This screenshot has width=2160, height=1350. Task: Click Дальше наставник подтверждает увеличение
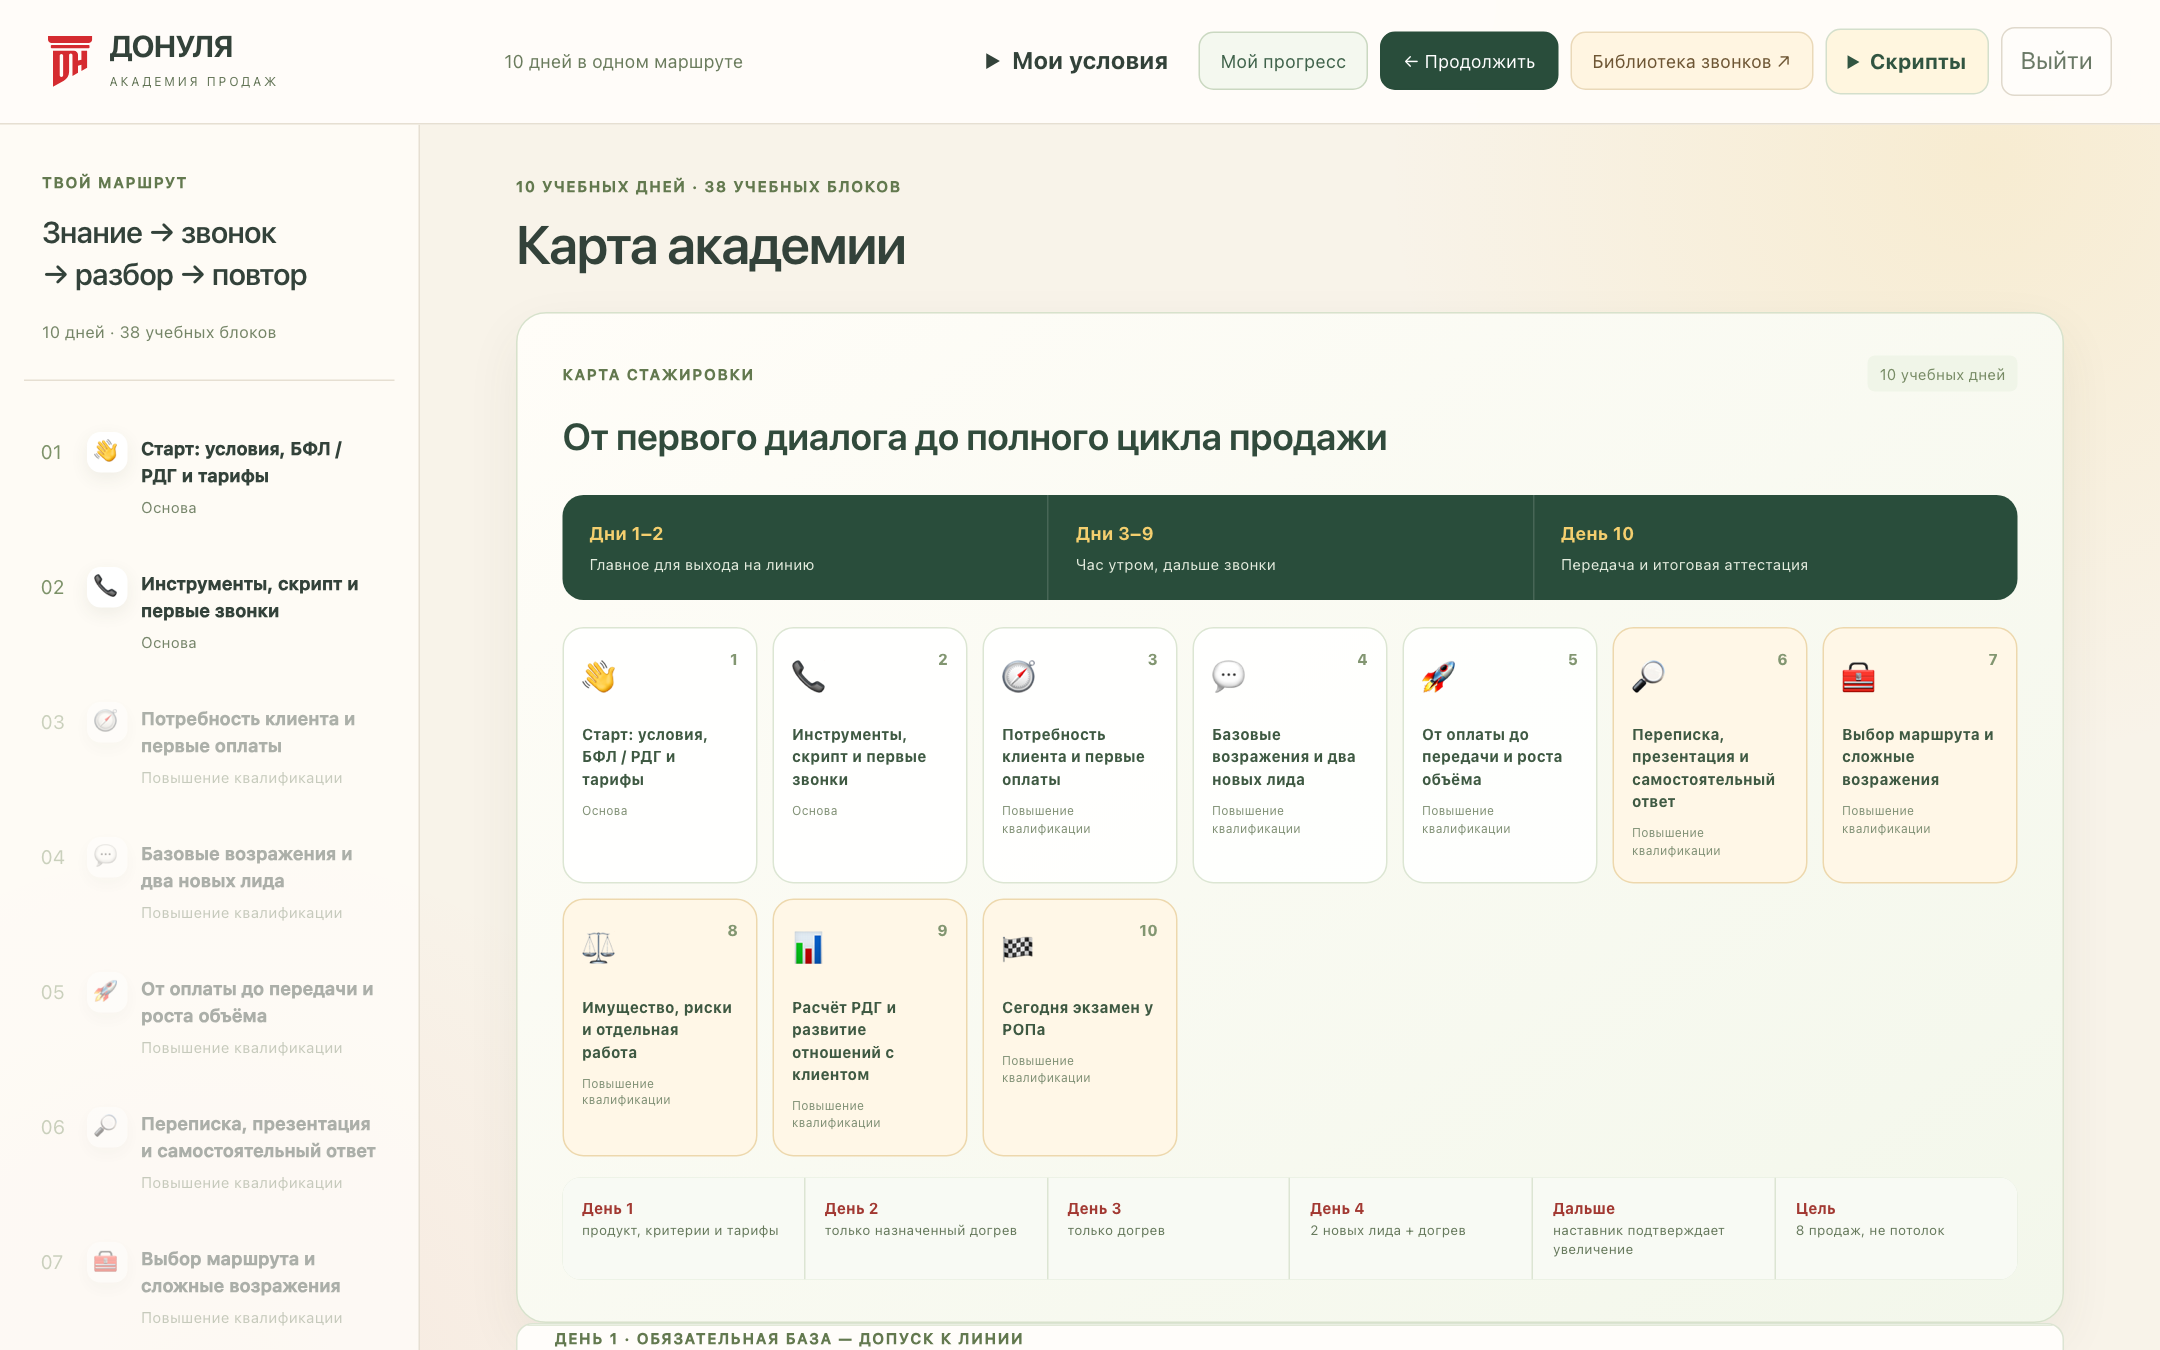[x=1653, y=1228]
